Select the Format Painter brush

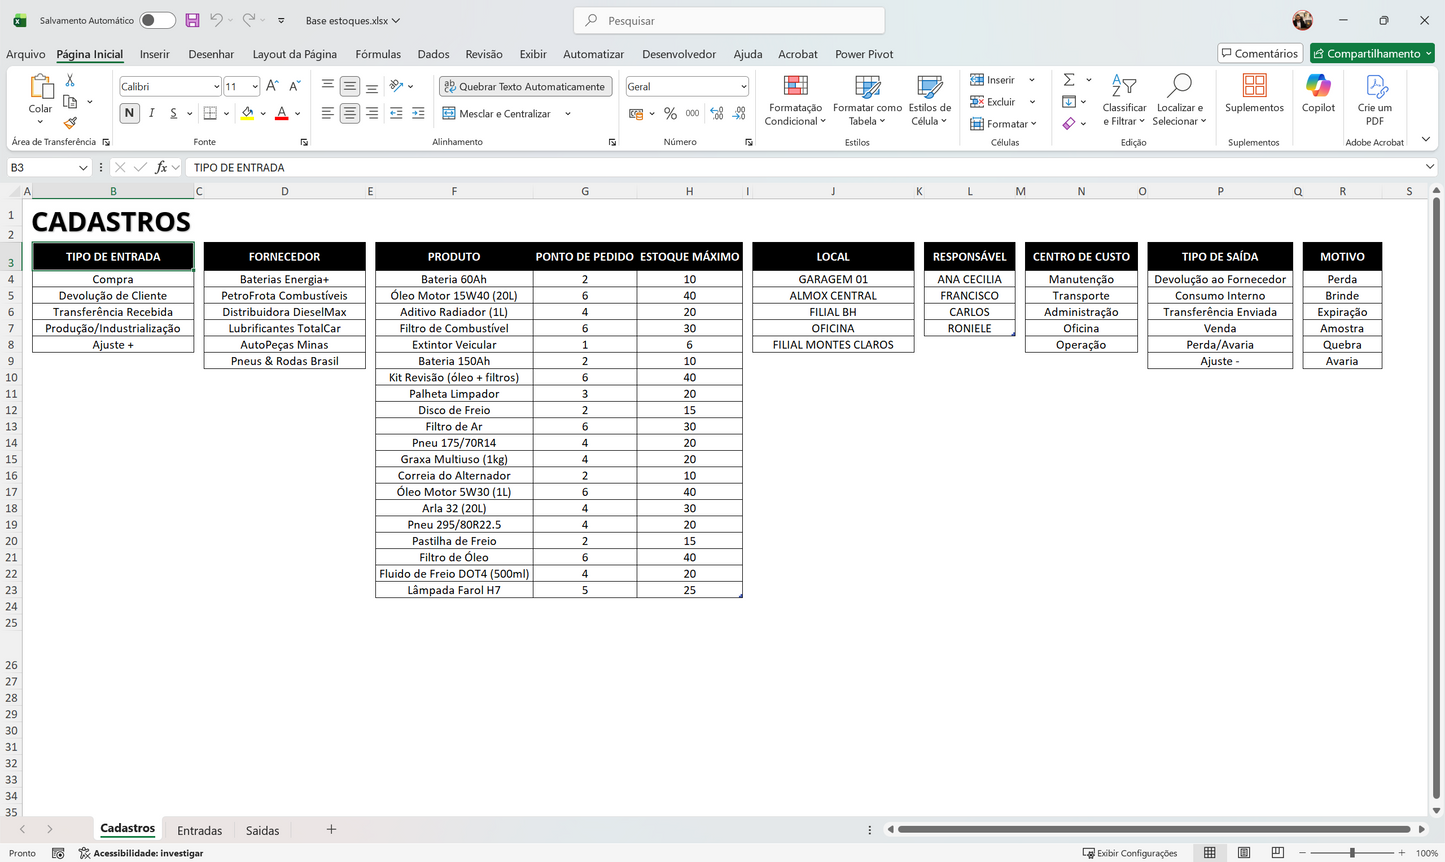click(70, 123)
